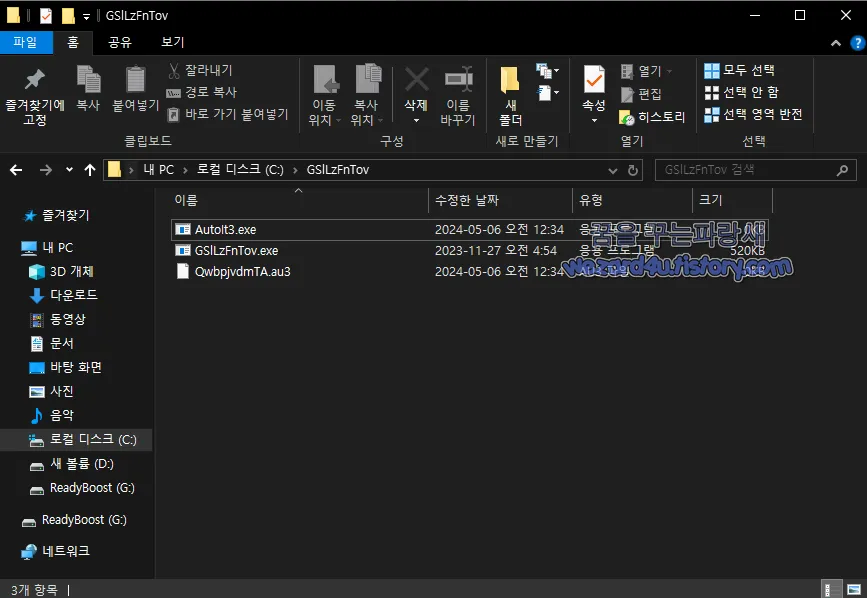Open 속성 properties icon

(x=594, y=80)
